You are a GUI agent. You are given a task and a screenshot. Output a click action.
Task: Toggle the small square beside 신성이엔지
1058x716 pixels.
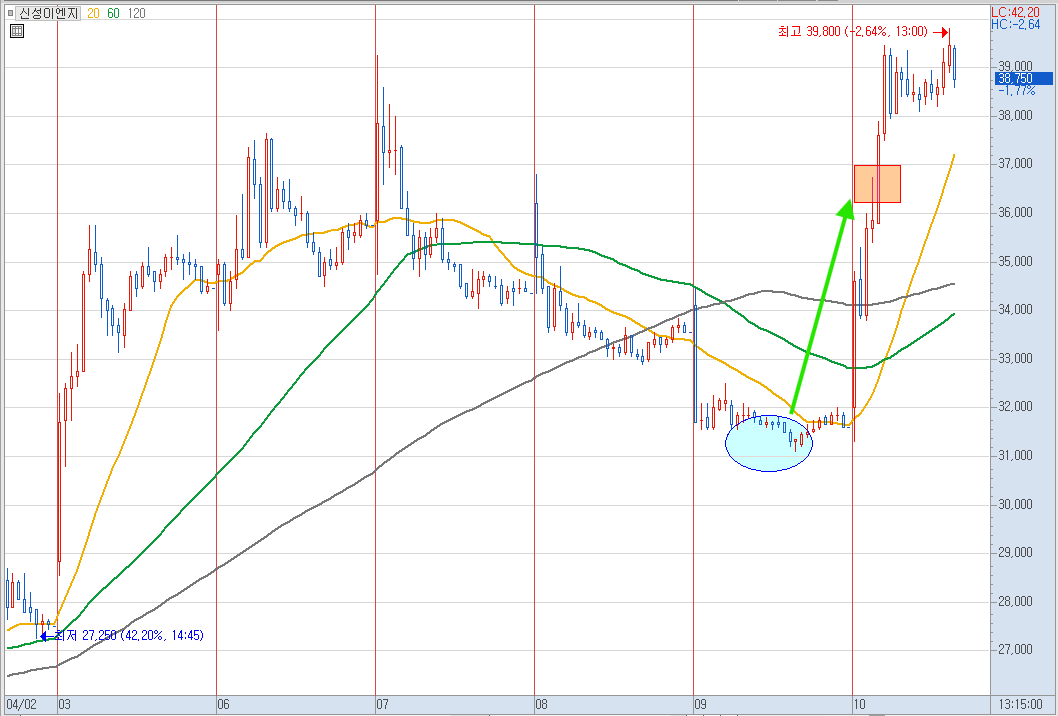click(10, 13)
